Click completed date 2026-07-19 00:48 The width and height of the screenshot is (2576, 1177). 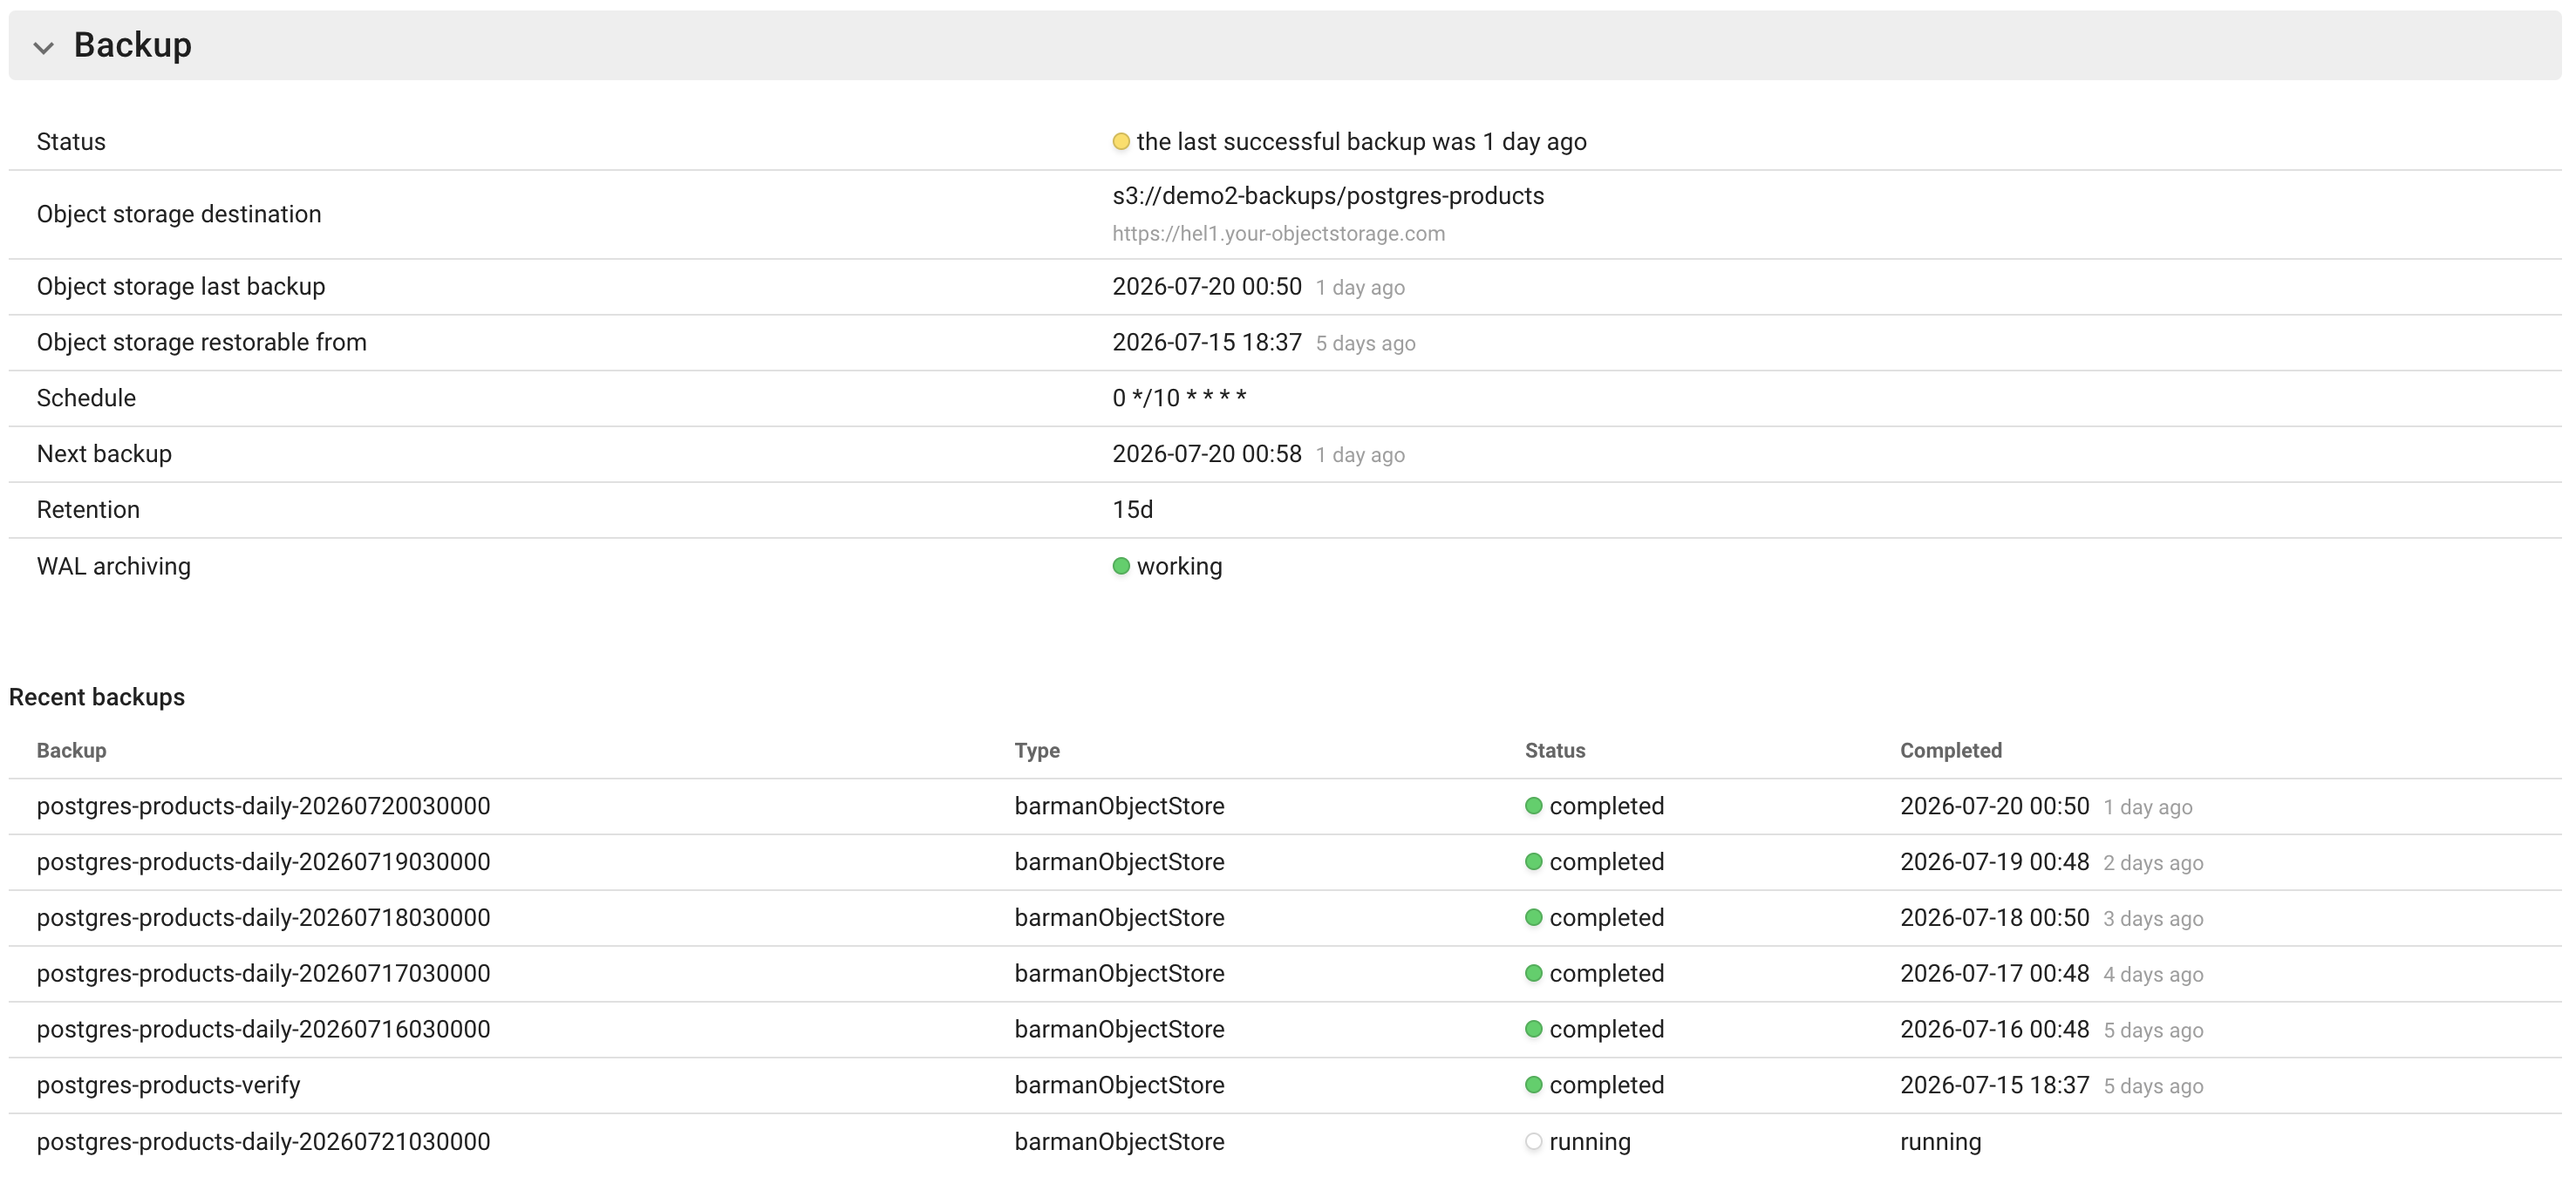[x=1994, y=862]
